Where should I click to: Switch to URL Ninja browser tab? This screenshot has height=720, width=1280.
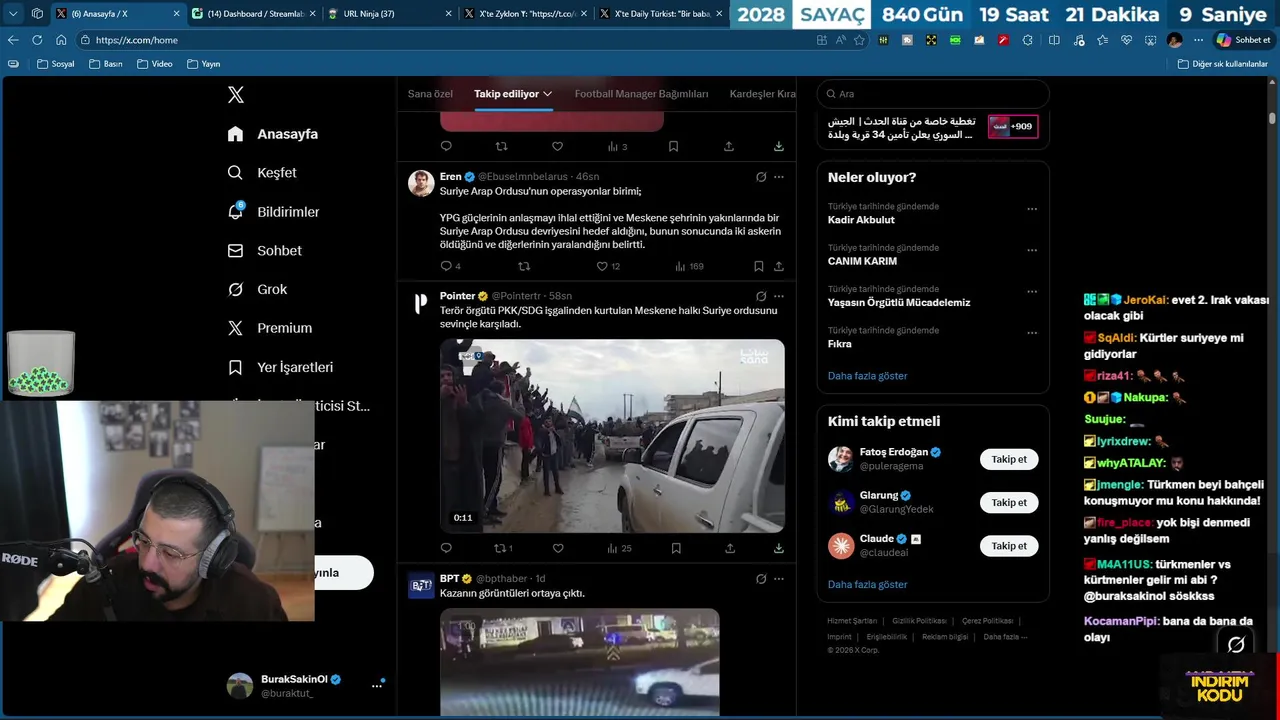coord(388,14)
